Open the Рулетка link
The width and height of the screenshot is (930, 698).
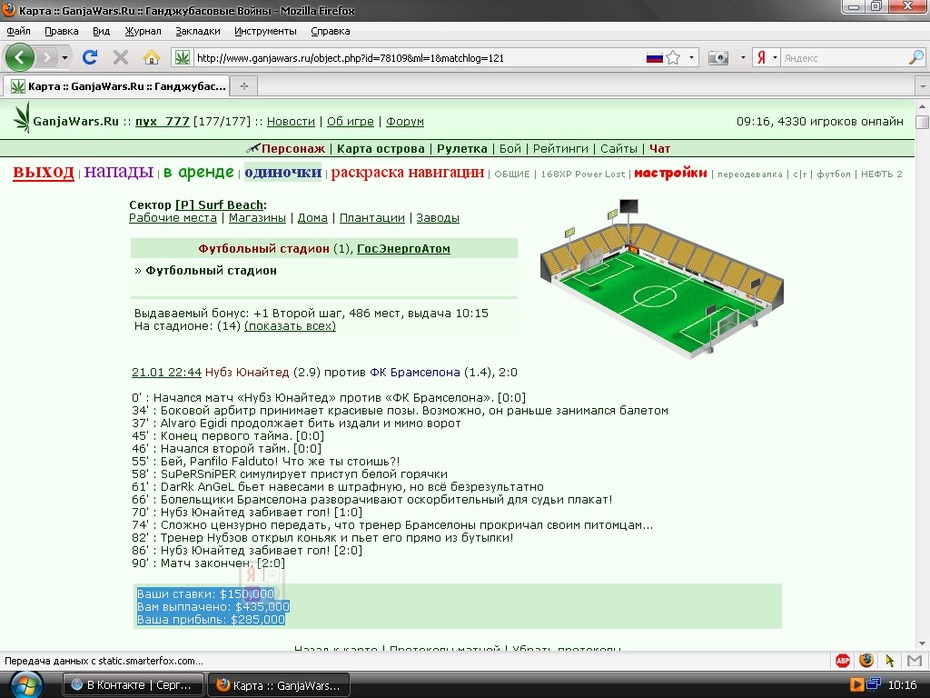click(462, 149)
